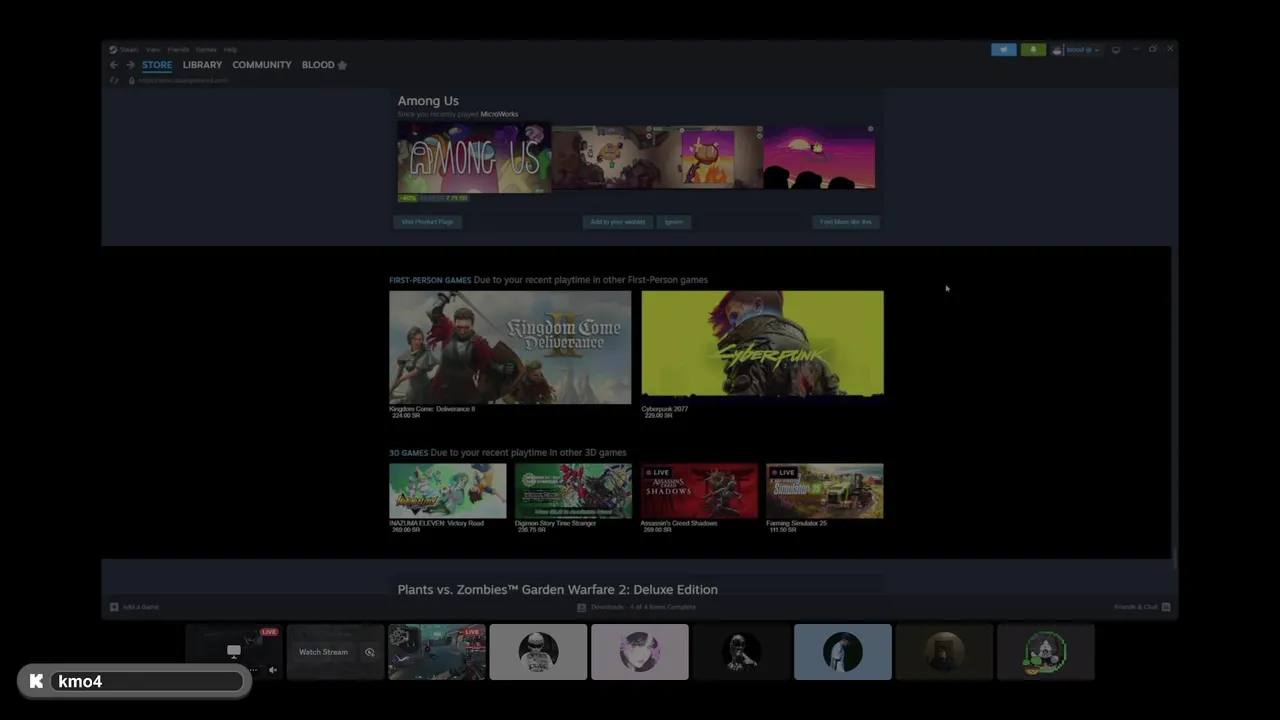Open Digimon Story Time Stranger thumbnail
The image size is (1280, 720).
pyautogui.click(x=573, y=491)
